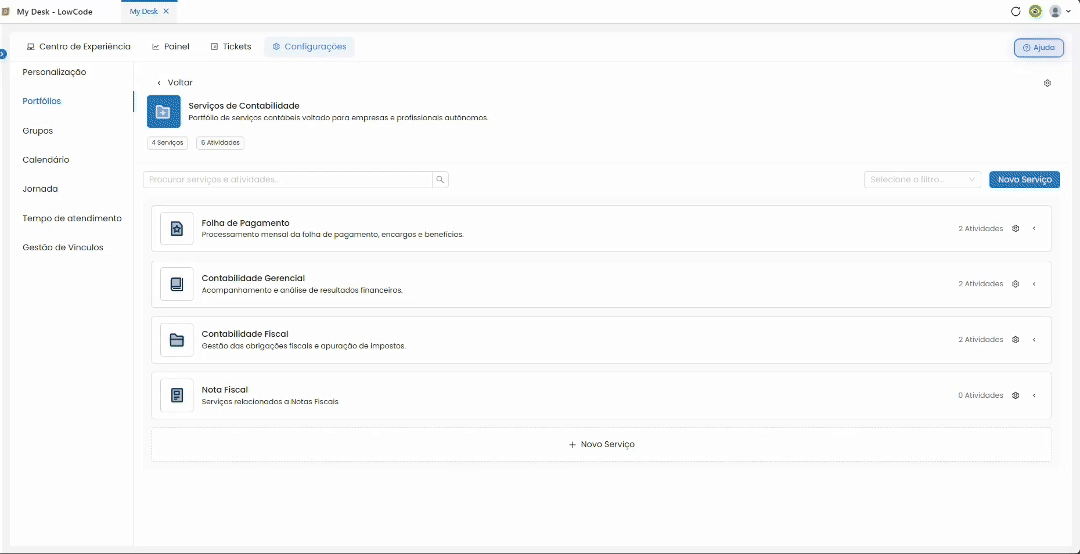Screen dimensions: 1080x554
Task: Click the Contabilidade Fiscal folder icon
Action: 177,340
